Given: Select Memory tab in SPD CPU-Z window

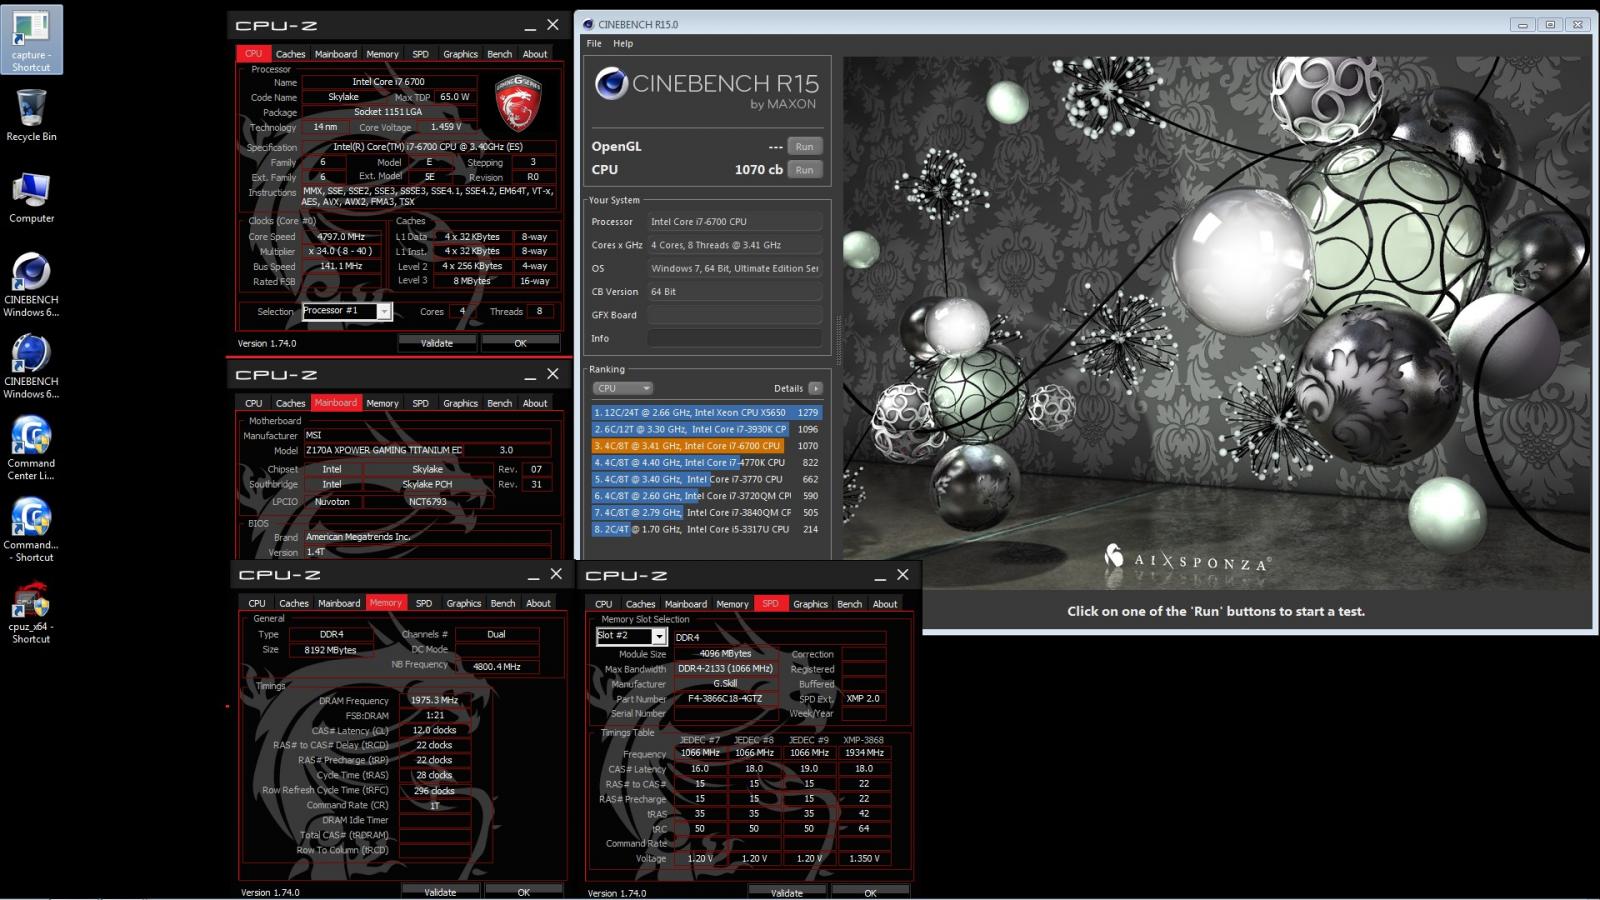Looking at the screenshot, I should (732, 604).
